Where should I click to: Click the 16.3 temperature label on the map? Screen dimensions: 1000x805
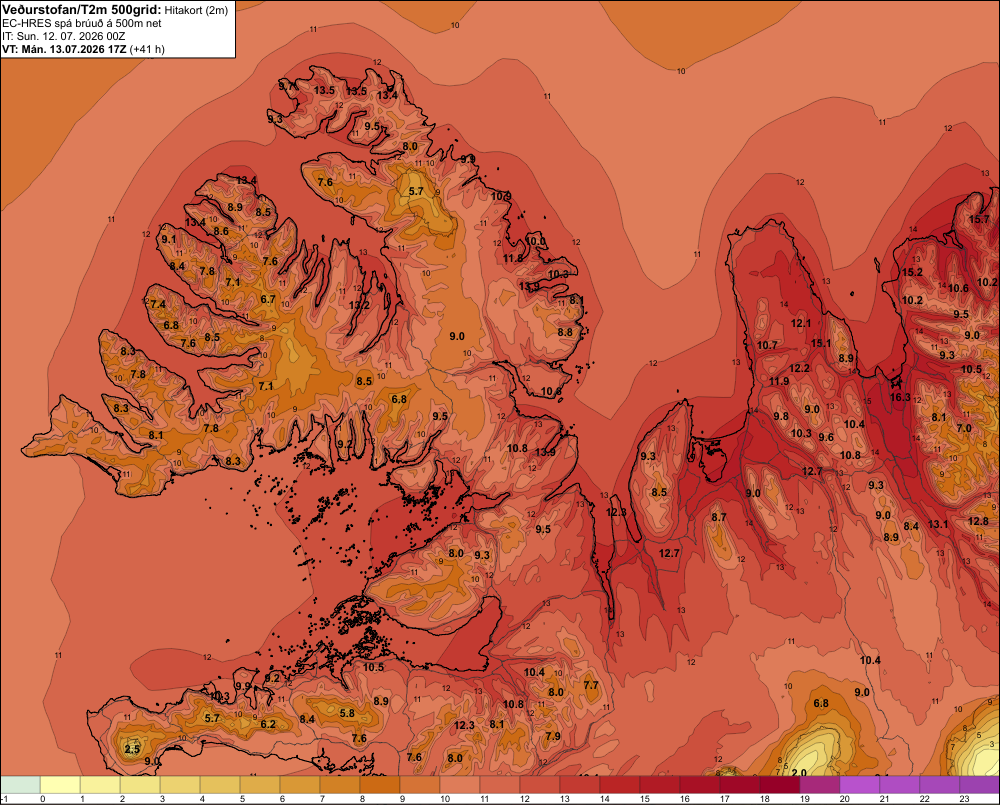[900, 397]
